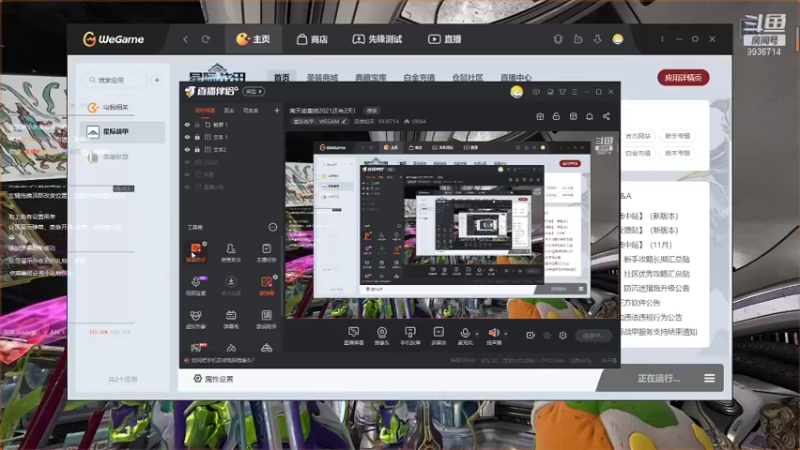Toggle the 麦克风 microphone
Image resolution: width=800 pixels, height=450 pixels.
coord(465,336)
